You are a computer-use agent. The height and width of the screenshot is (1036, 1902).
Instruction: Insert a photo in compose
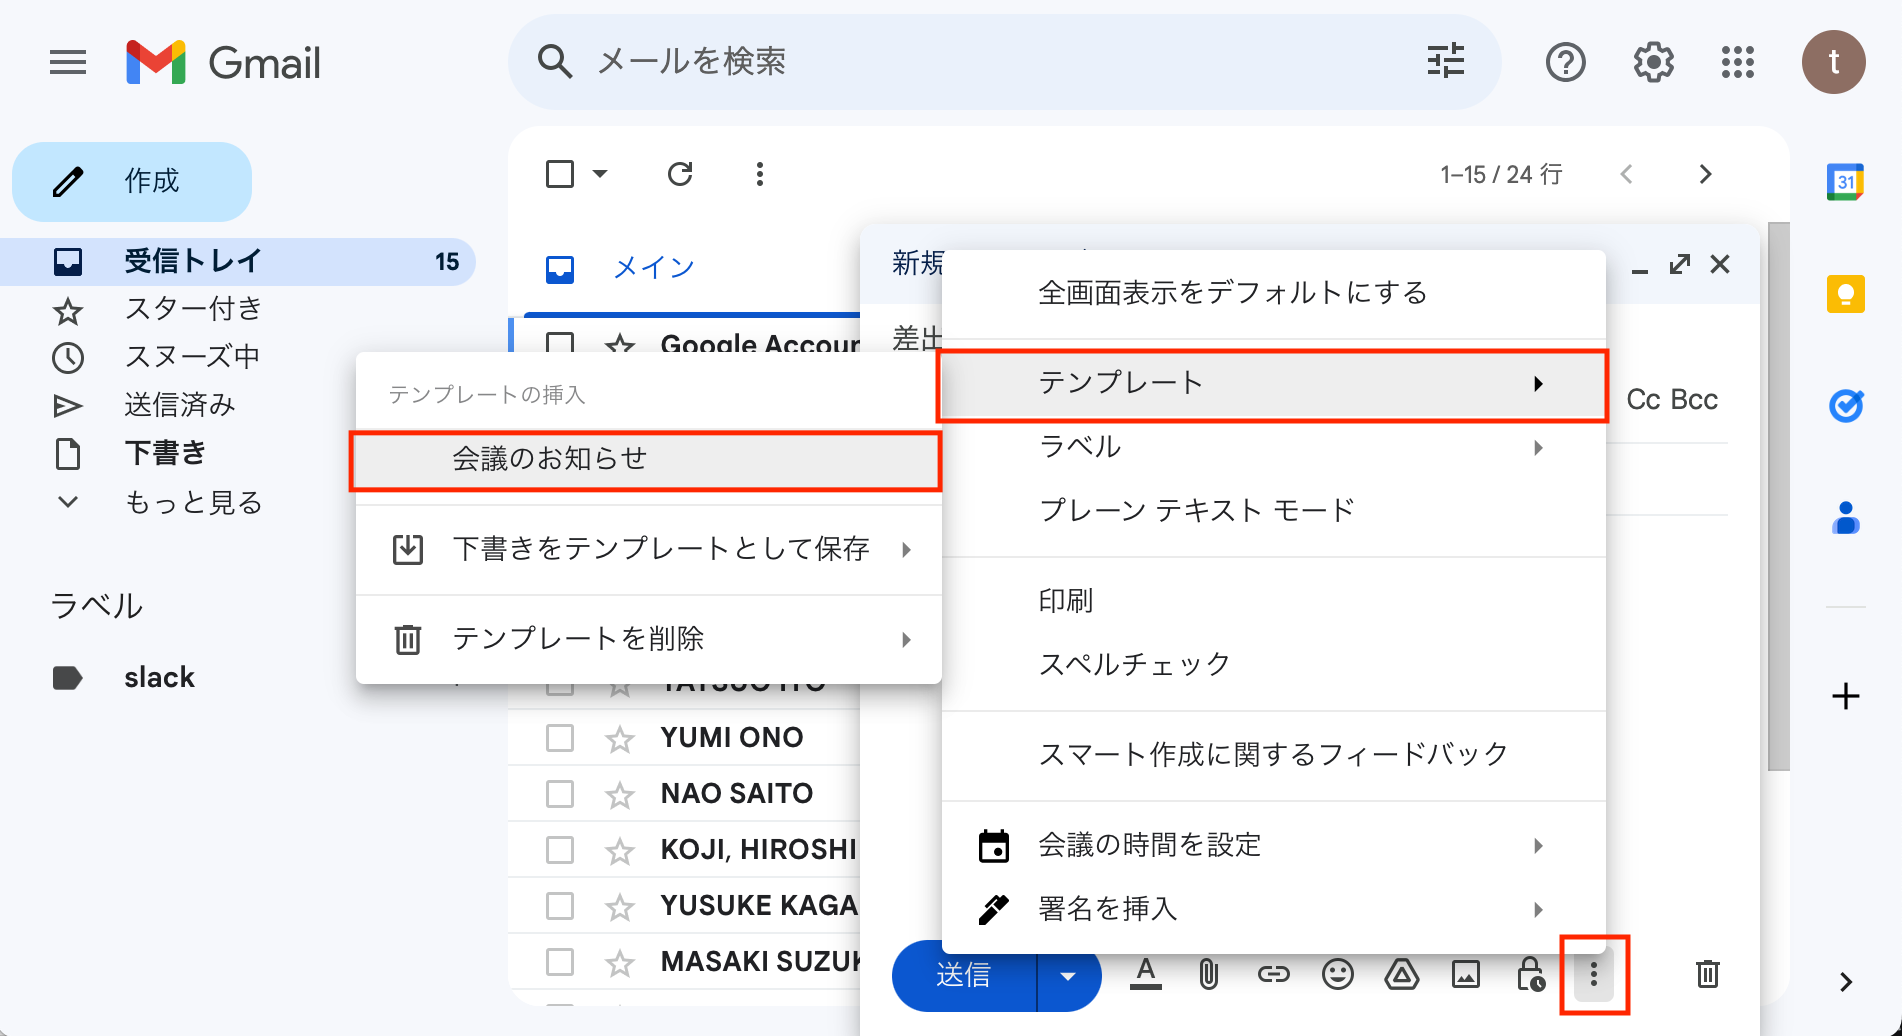[1465, 974]
